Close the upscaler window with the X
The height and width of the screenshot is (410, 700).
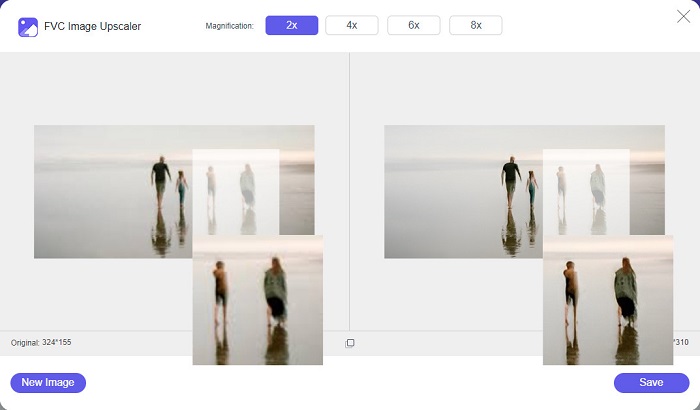[683, 15]
